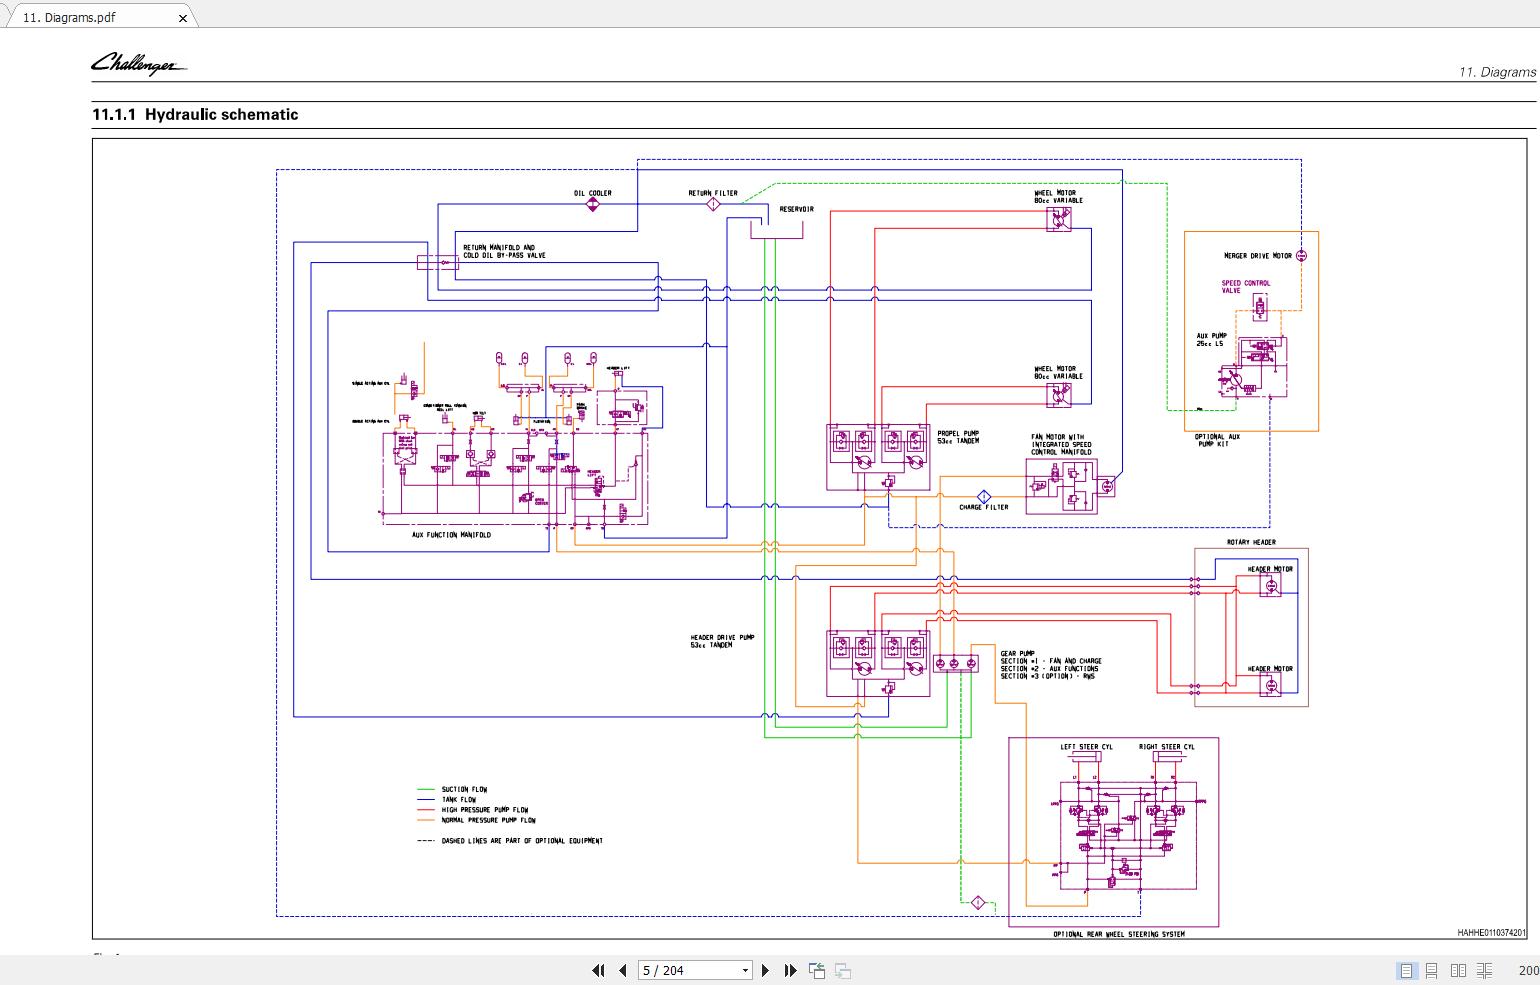1540x985 pixels.
Task: Click the previous view navigation icon
Action: [817, 970]
